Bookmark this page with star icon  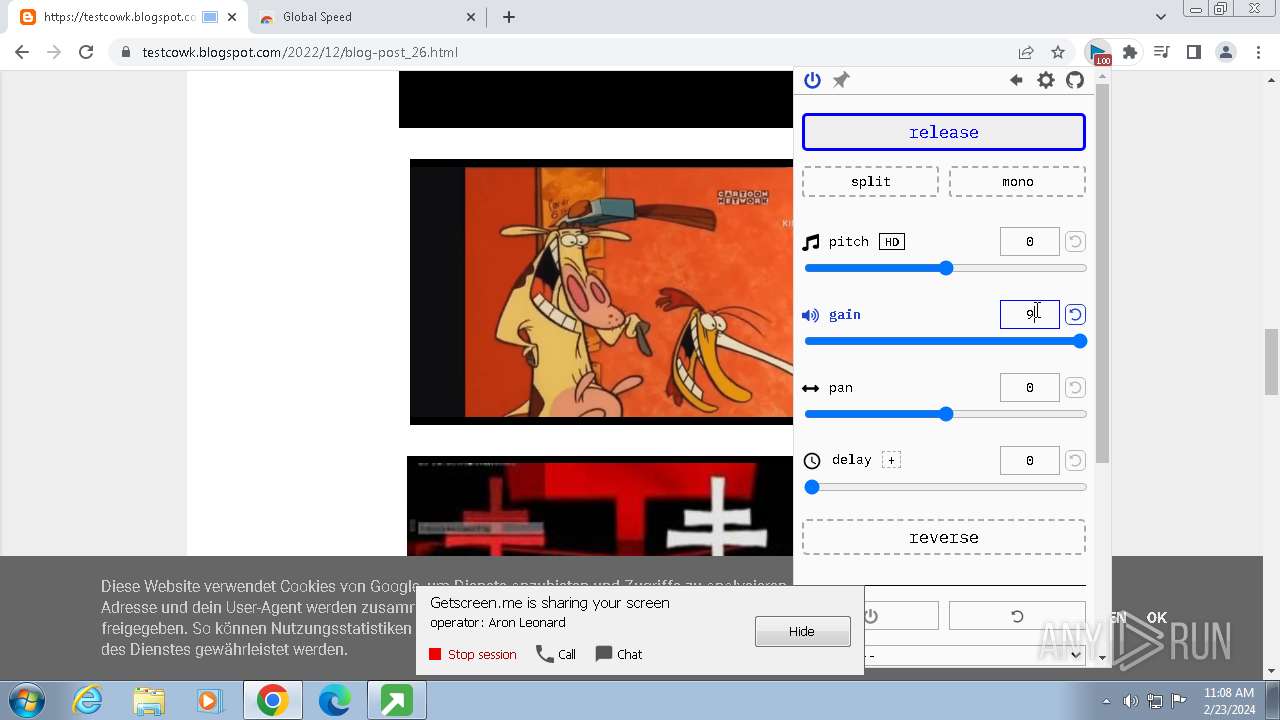pos(1058,52)
